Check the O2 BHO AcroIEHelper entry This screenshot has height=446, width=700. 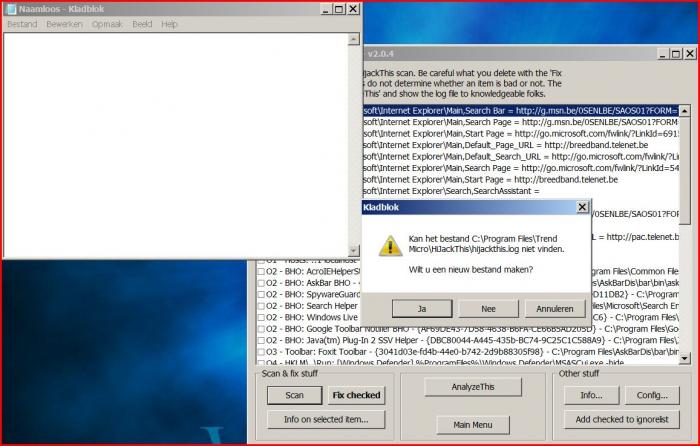coord(261,271)
